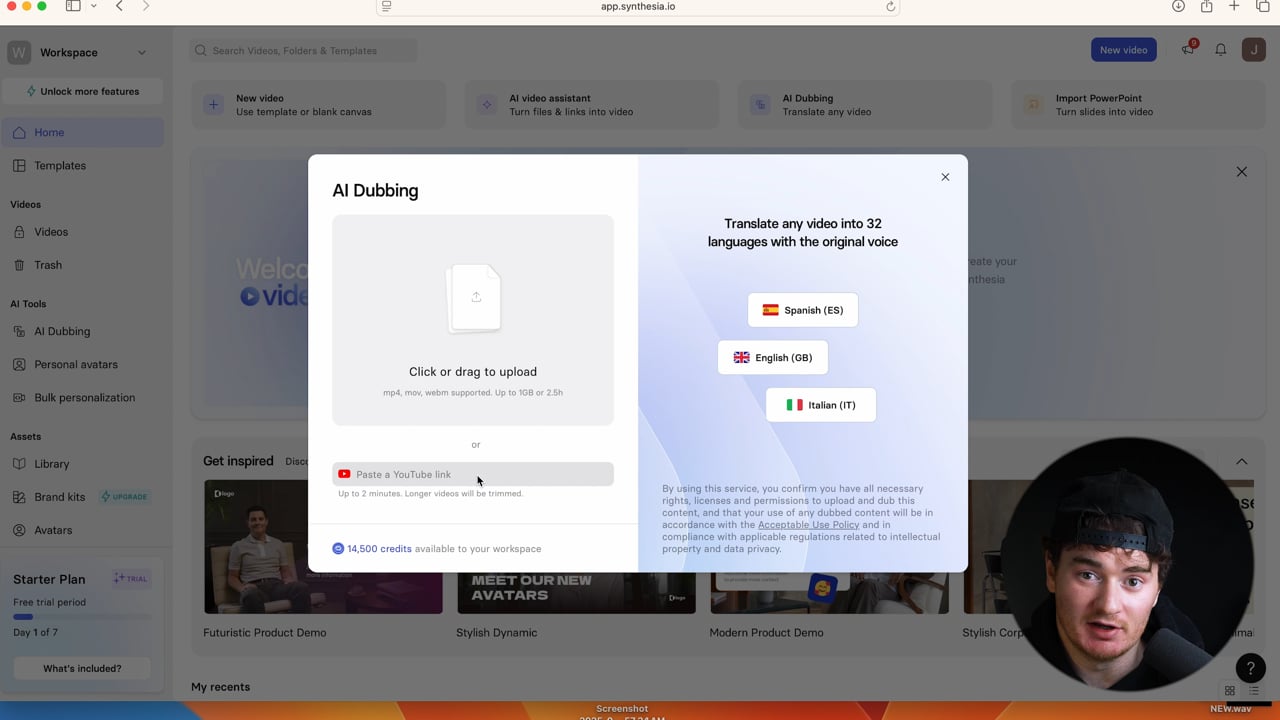Click the 14,500 credits text
The height and width of the screenshot is (720, 1280).
tap(379, 549)
